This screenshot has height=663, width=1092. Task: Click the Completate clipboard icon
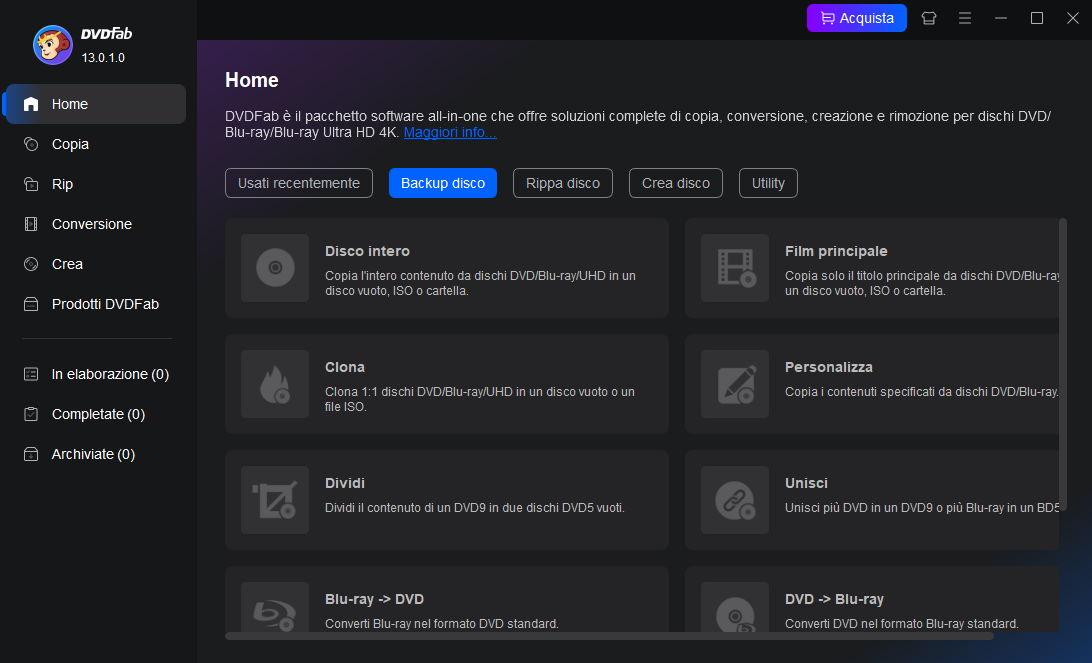point(31,414)
